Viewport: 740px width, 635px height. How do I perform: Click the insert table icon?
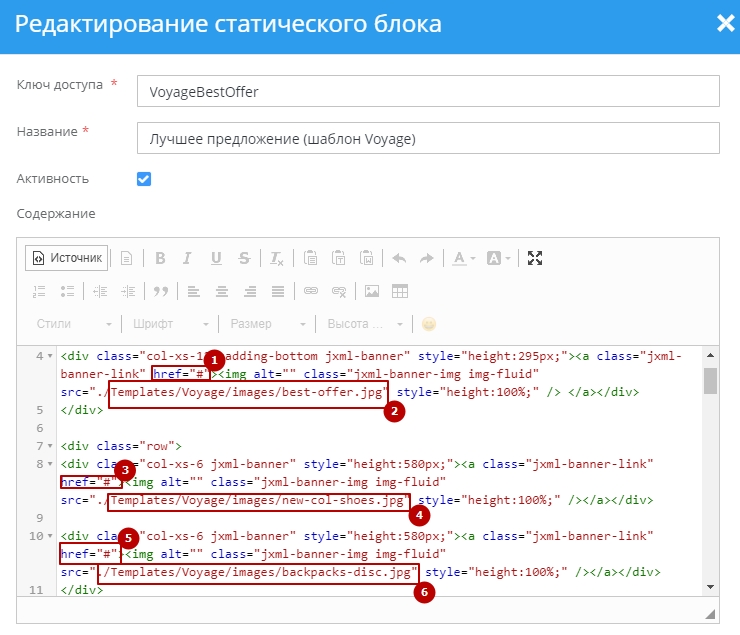coord(400,291)
